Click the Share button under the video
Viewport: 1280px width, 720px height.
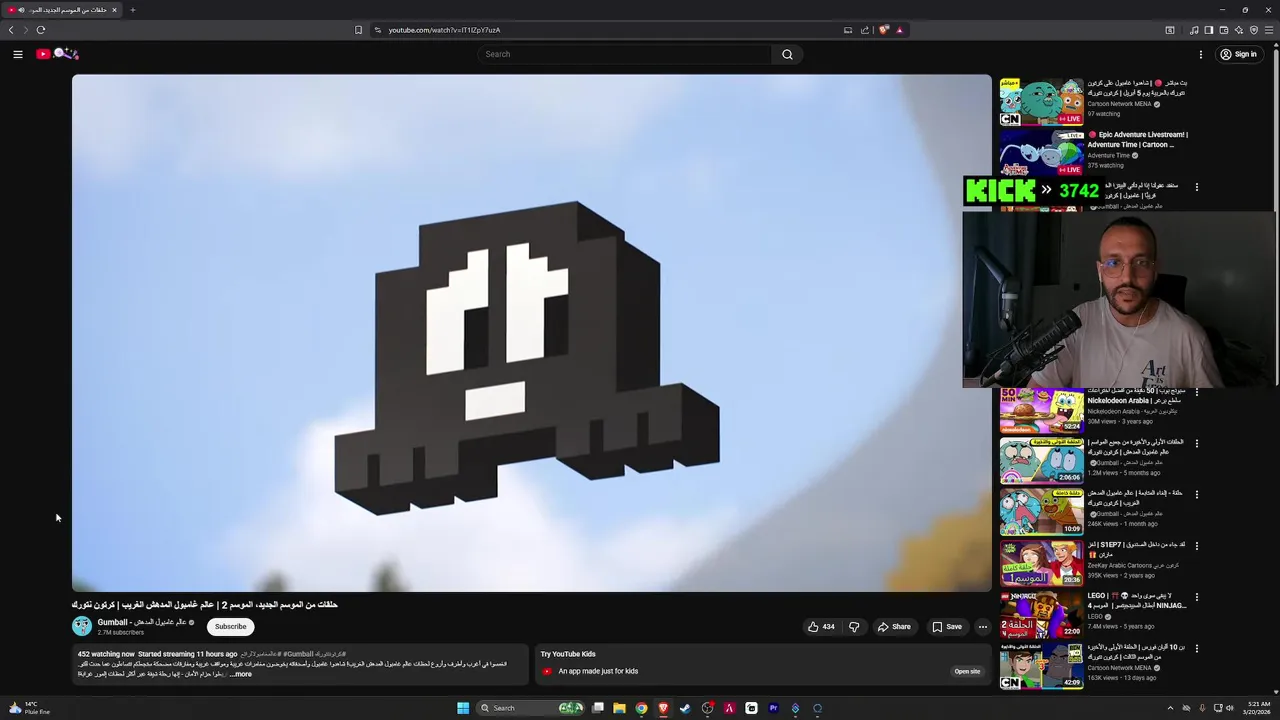tap(894, 627)
